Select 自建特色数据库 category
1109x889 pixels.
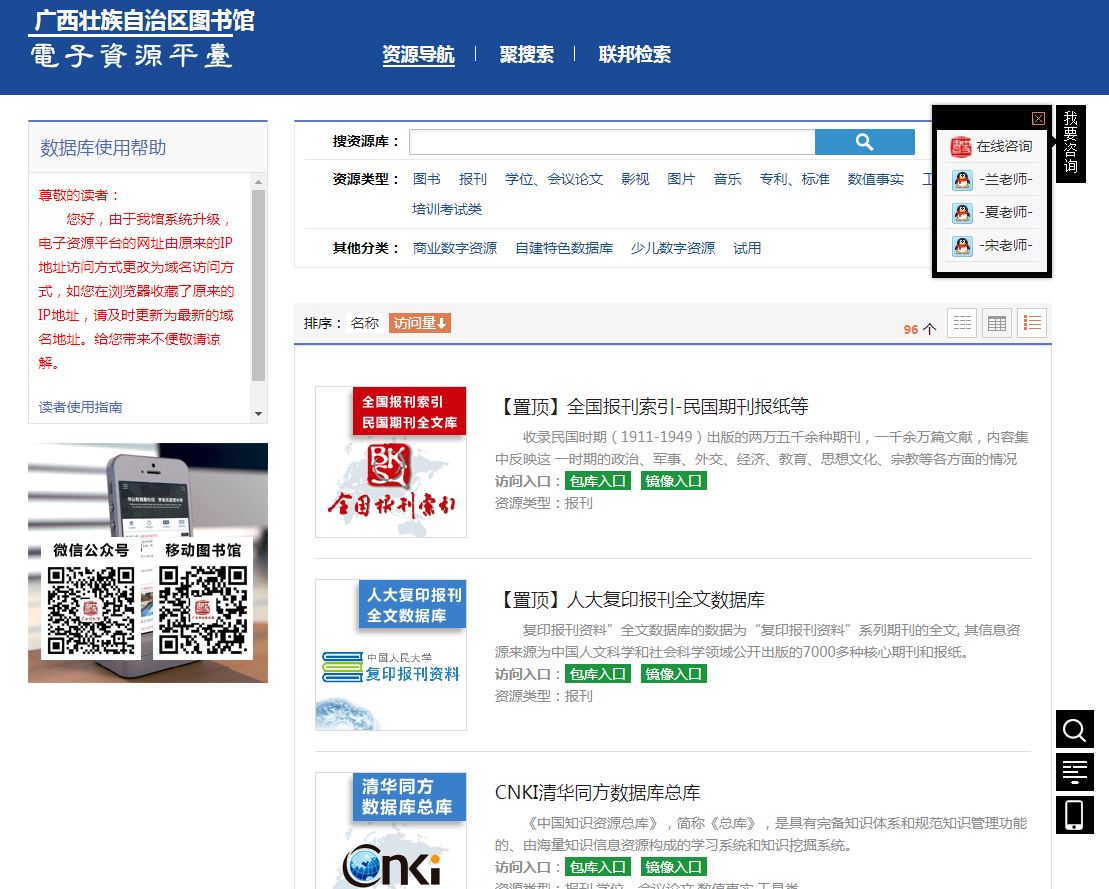pyautogui.click(x=564, y=248)
